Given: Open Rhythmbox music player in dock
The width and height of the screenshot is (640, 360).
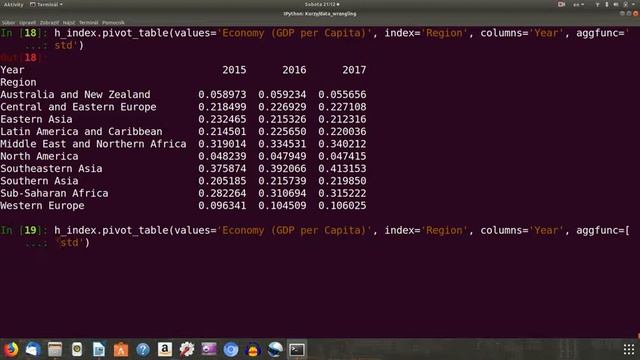Looking at the screenshot, I should [77, 349].
